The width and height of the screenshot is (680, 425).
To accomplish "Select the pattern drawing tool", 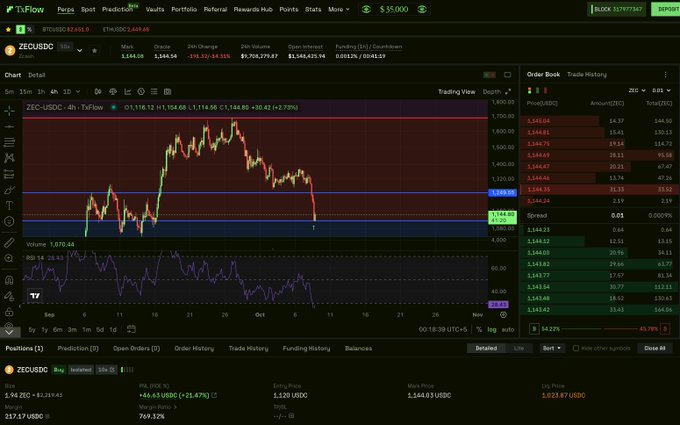I will (x=9, y=158).
